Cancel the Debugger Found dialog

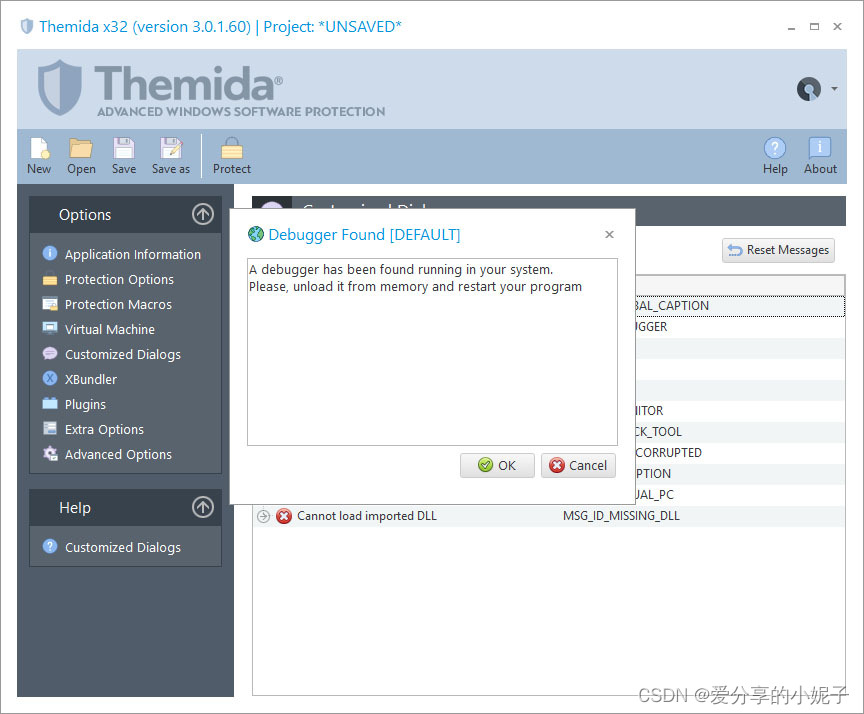coord(578,466)
